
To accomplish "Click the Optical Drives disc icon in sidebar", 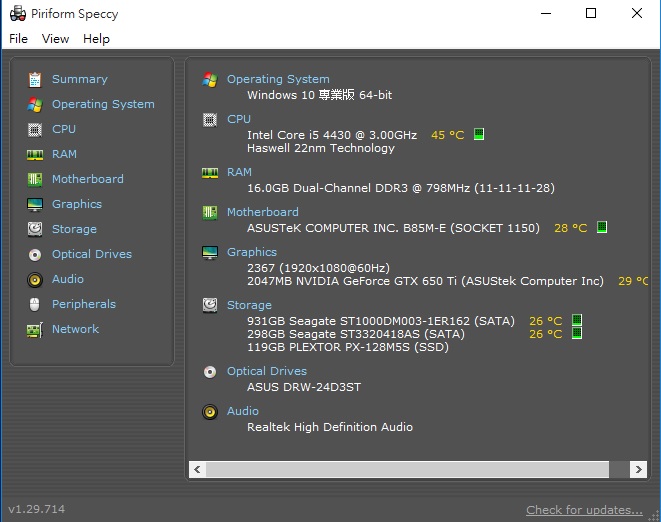I will pos(35,255).
